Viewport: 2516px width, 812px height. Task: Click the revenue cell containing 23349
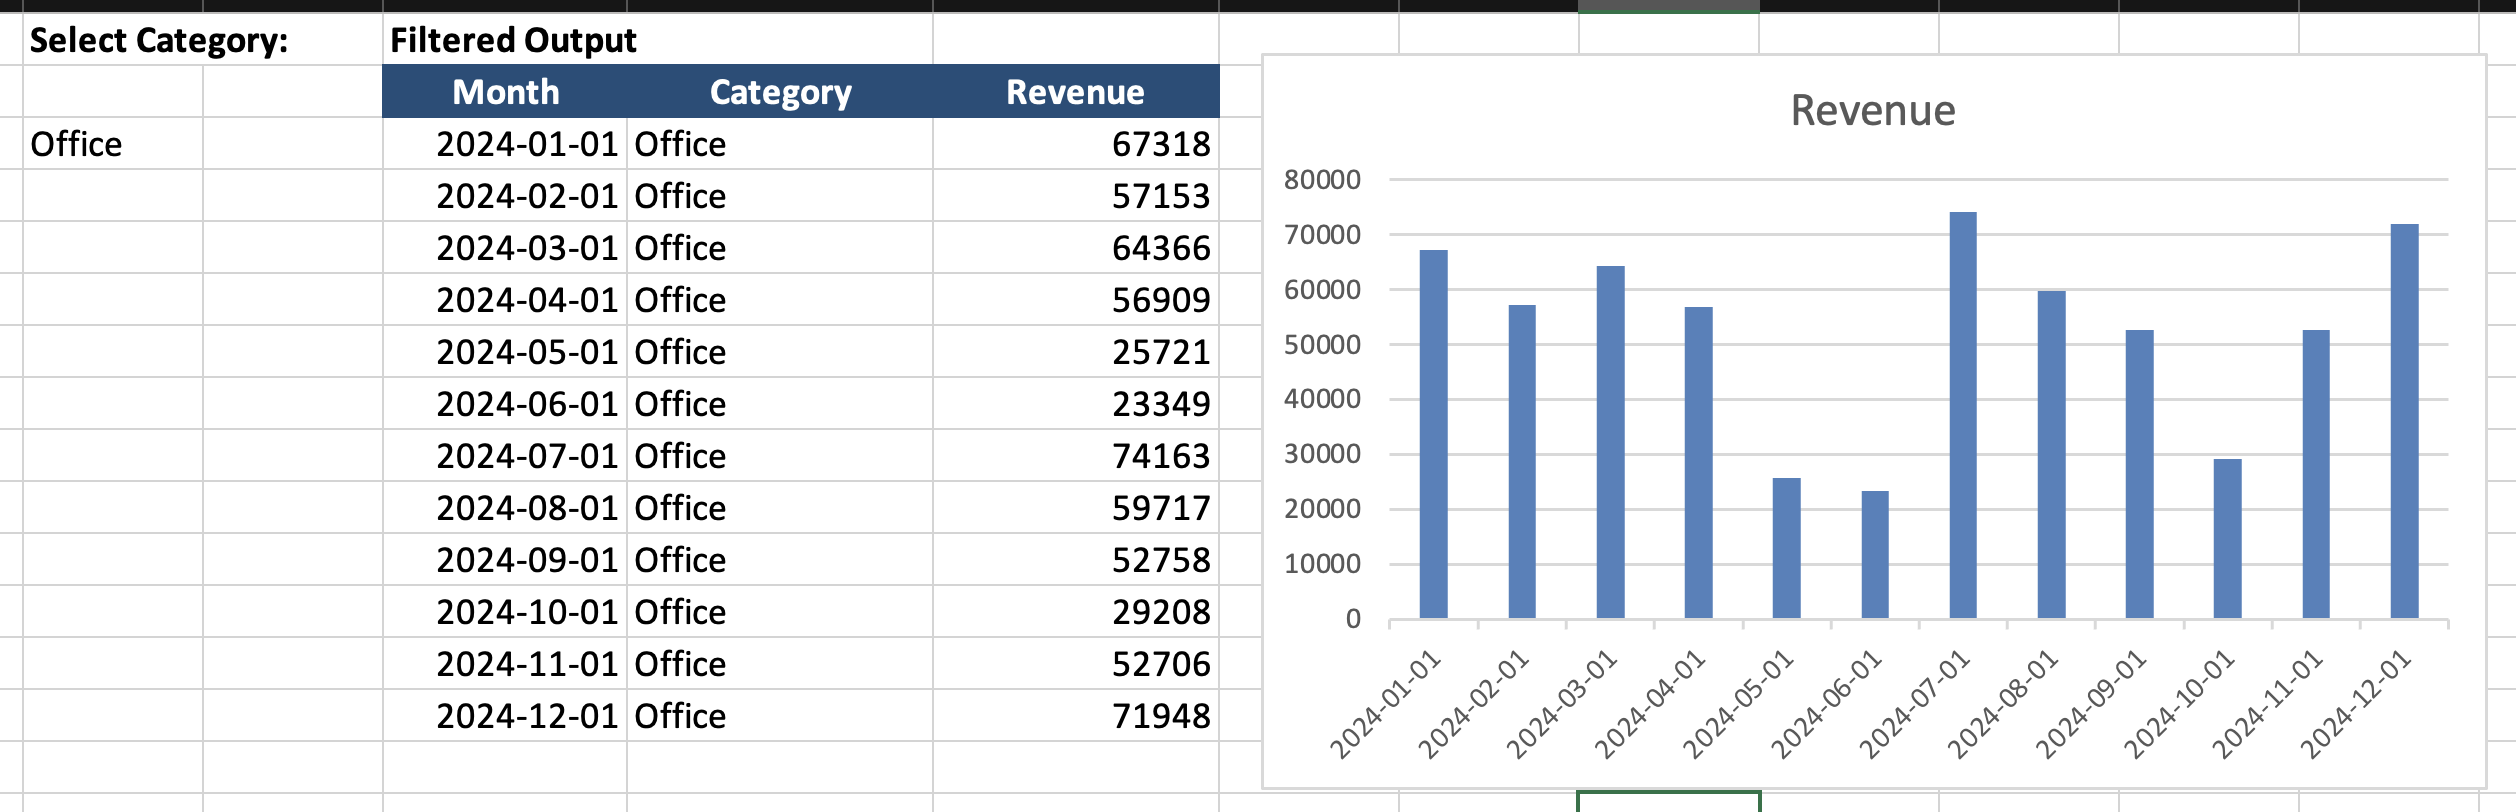click(x=1160, y=404)
